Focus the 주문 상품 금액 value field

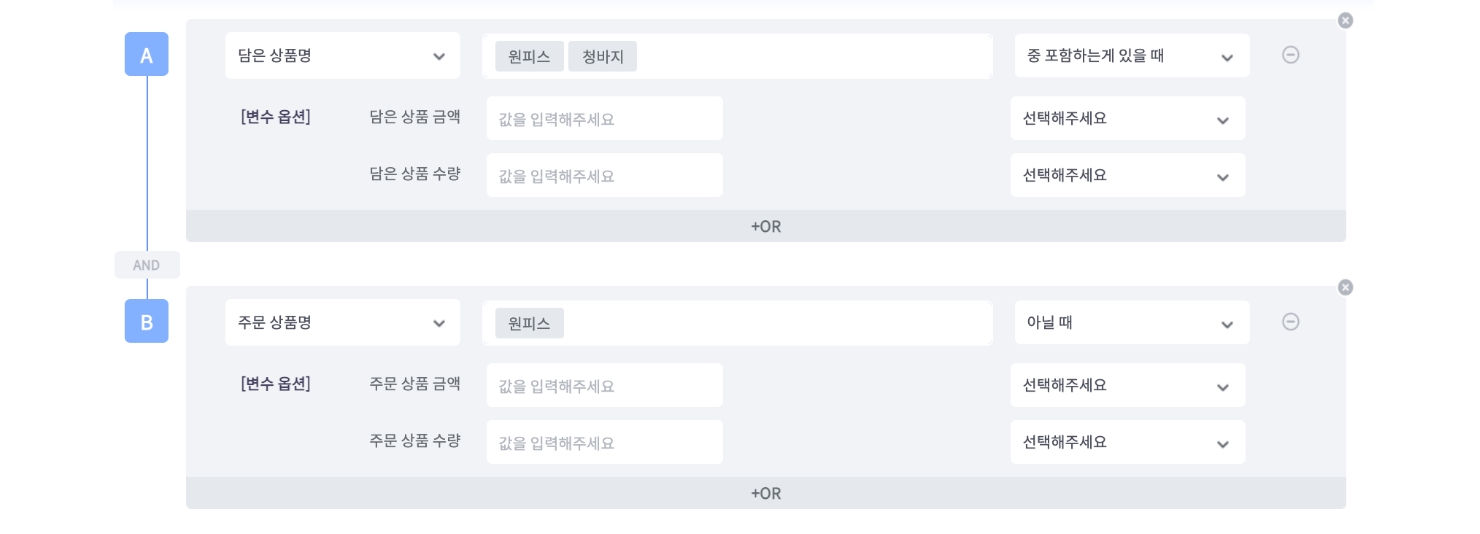coord(604,386)
